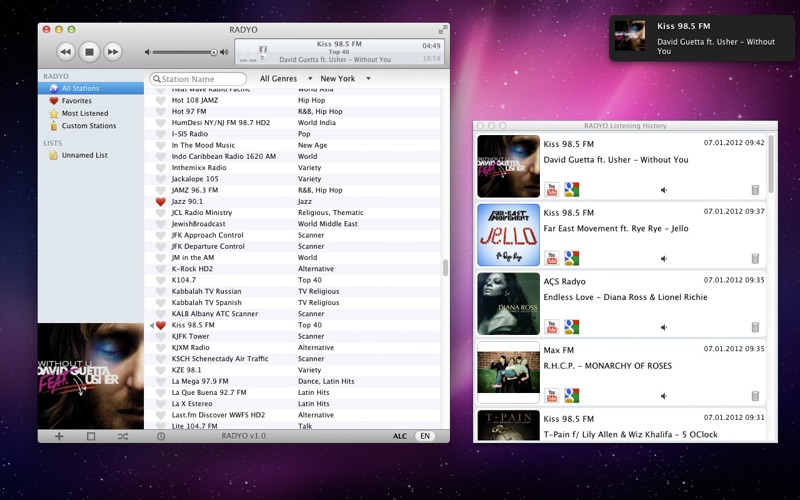Search YouTube for Far East Movement entry
800x500 pixels.
[552, 258]
